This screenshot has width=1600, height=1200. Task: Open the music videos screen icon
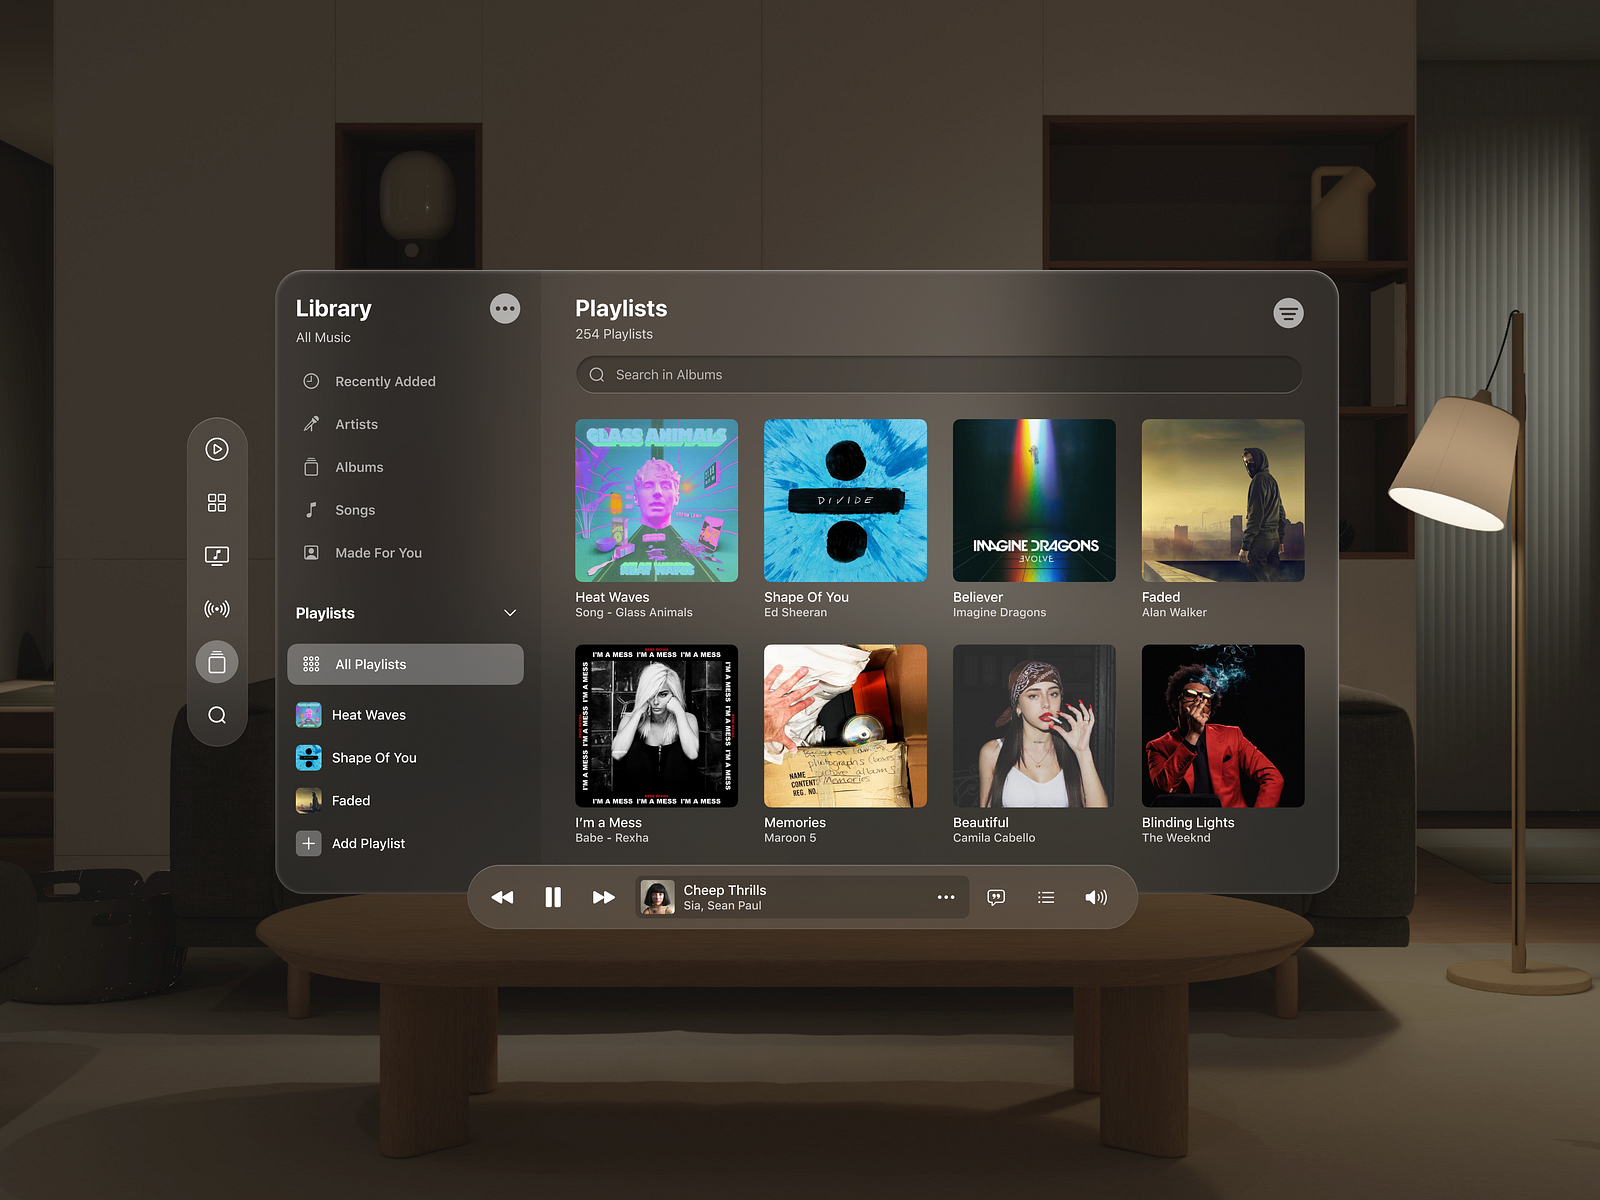pyautogui.click(x=217, y=555)
